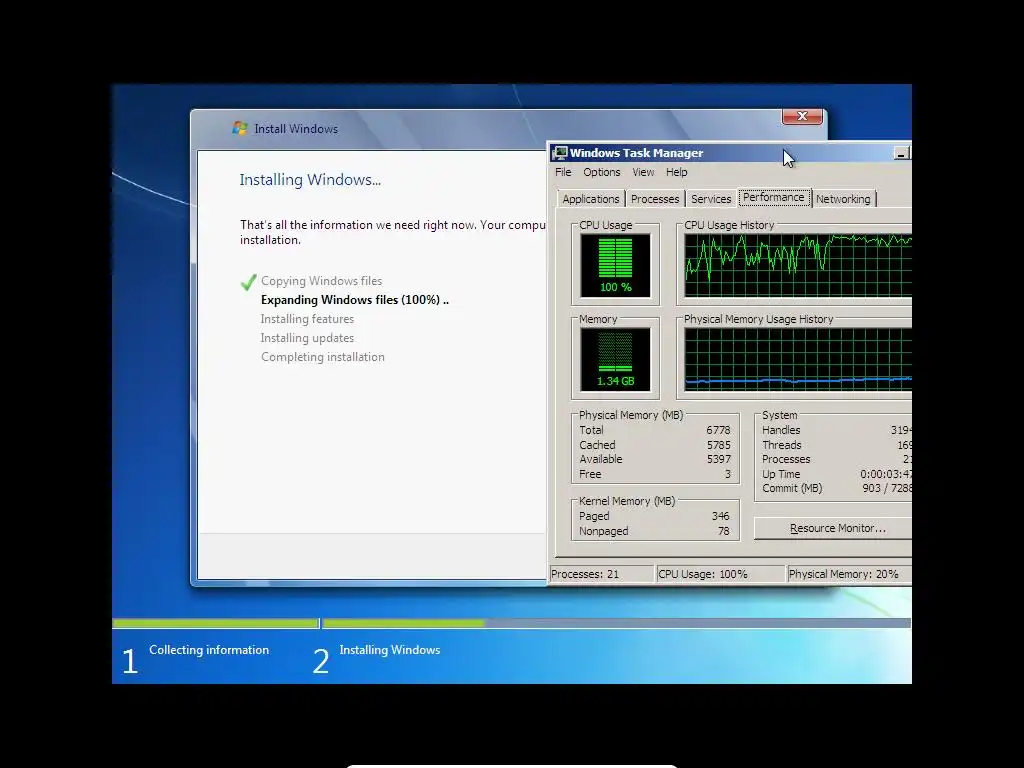Click the CPU Usage 100 % gauge
This screenshot has width=1024, height=768.
[x=615, y=265]
